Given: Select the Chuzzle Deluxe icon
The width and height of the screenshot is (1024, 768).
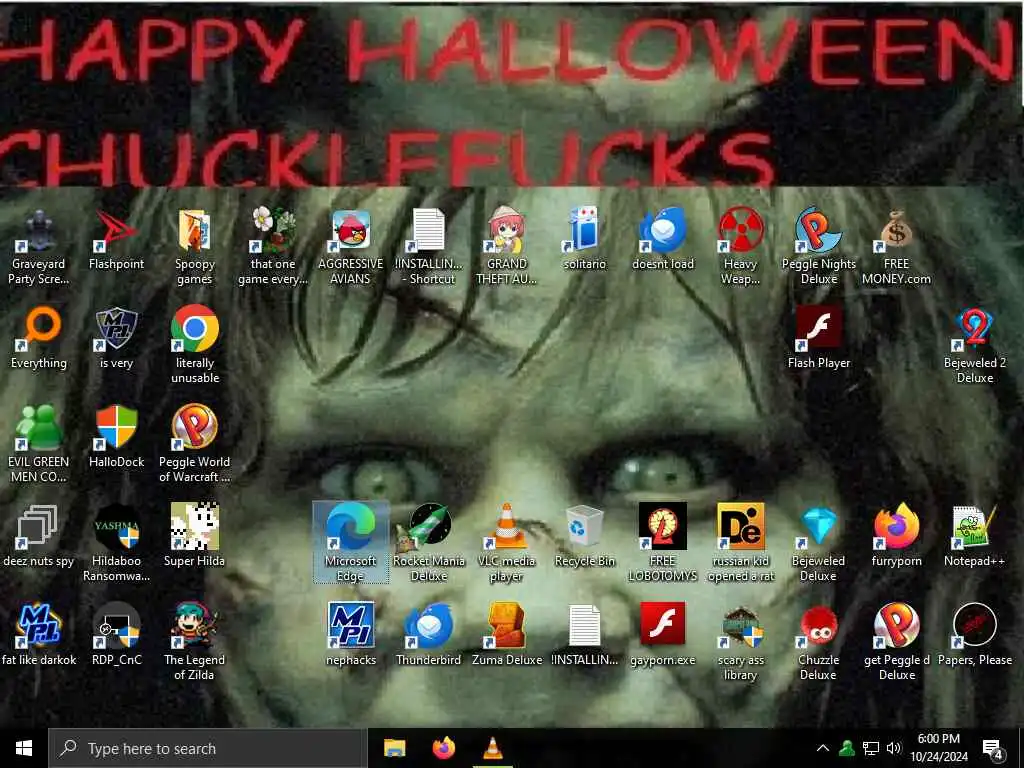Looking at the screenshot, I should pos(819,643).
